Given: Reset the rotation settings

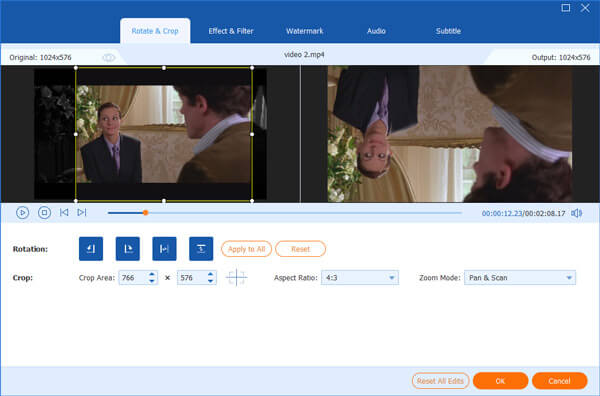Looking at the screenshot, I should click(x=300, y=249).
